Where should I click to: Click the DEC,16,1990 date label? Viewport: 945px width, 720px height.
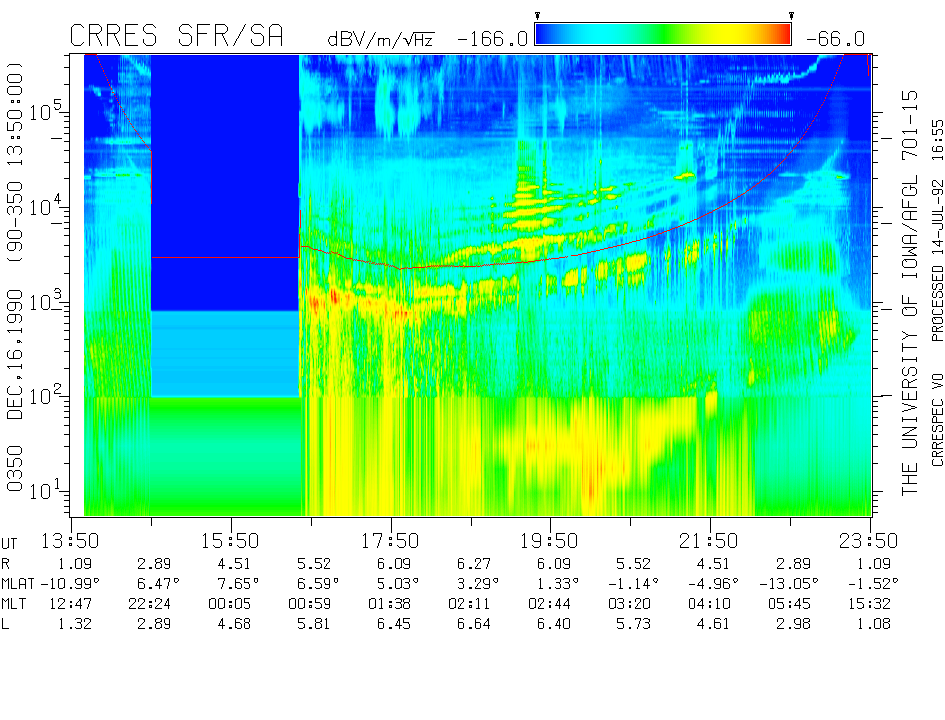[14, 354]
